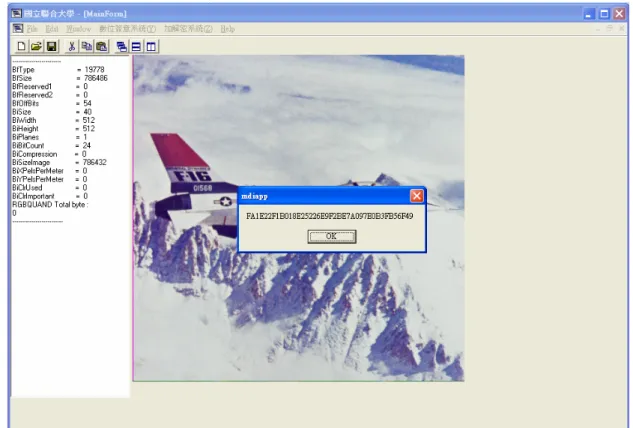
Task: Click the MDI child system icon in menu bar
Action: [18, 29]
